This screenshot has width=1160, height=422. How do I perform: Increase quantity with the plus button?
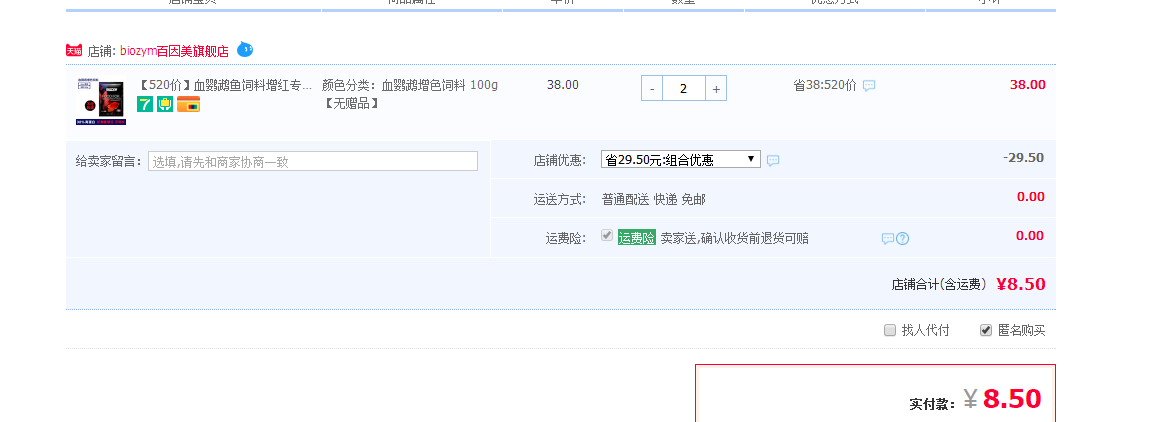(x=716, y=88)
